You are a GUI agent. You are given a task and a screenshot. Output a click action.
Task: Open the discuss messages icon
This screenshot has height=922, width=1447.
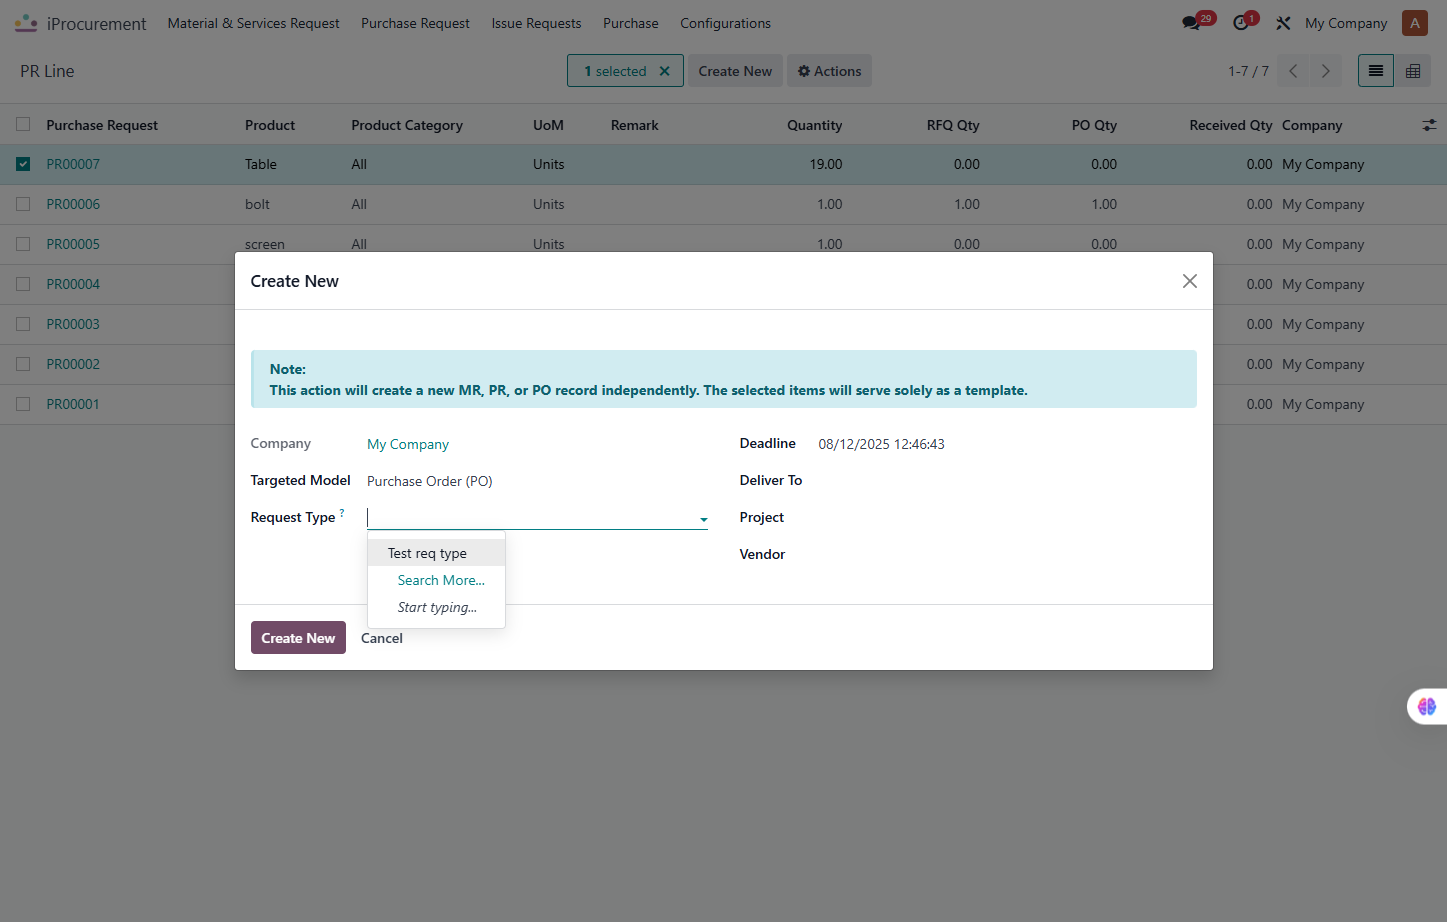pos(1191,23)
